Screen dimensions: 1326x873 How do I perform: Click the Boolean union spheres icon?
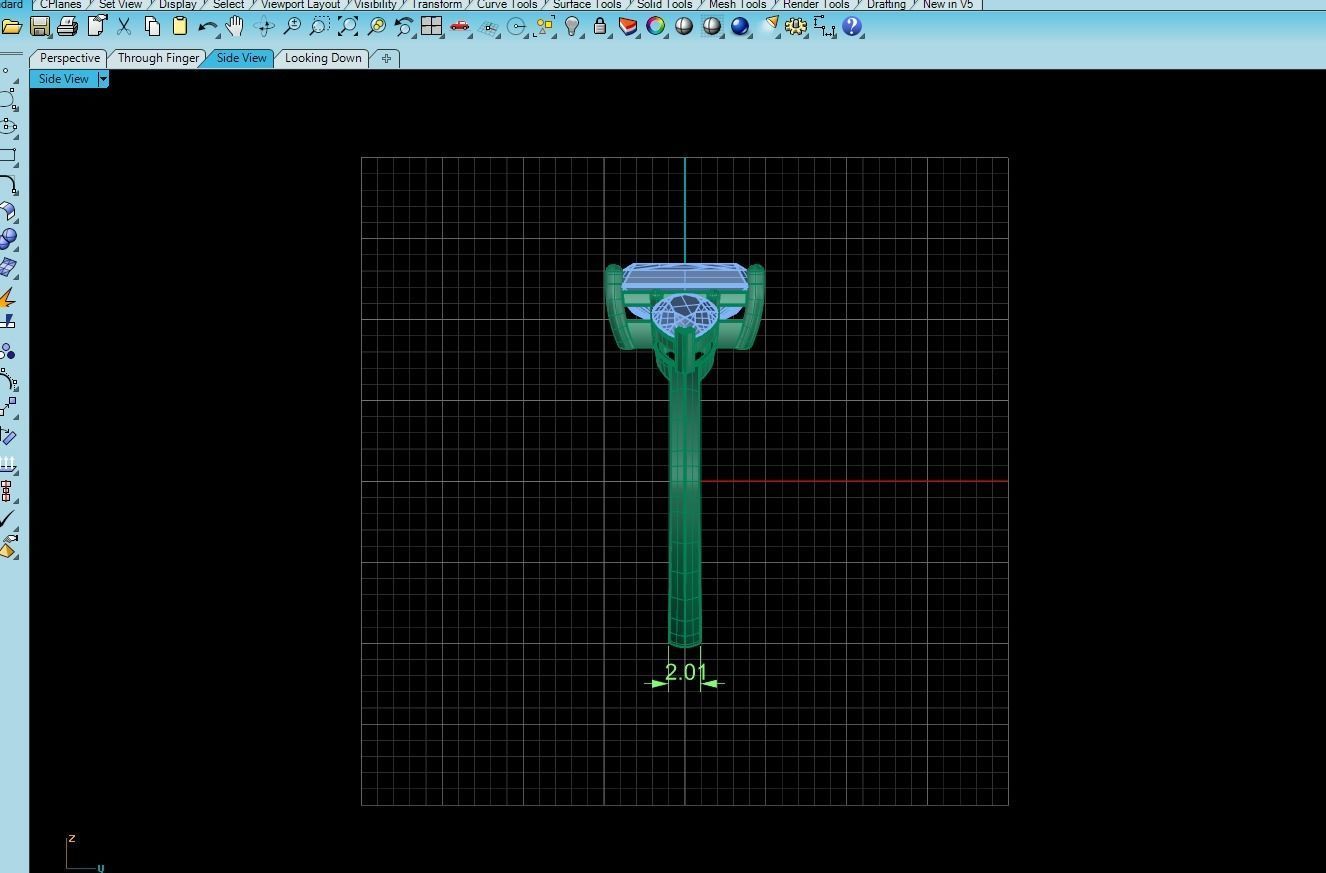(x=8, y=239)
